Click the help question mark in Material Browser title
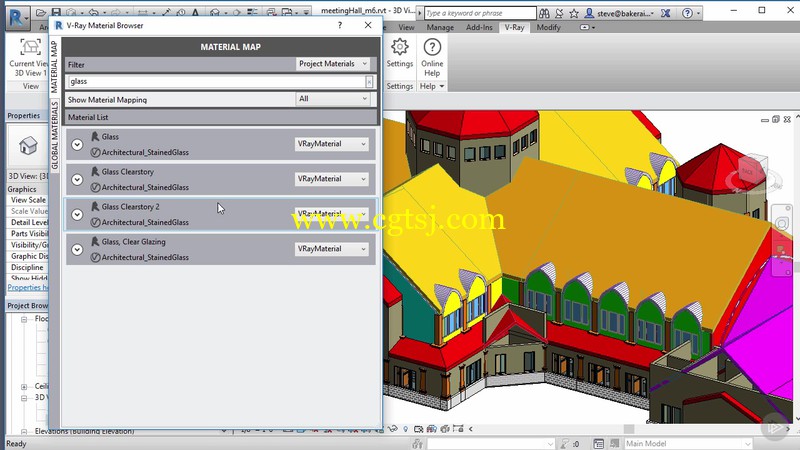The image size is (800, 450). click(x=340, y=25)
